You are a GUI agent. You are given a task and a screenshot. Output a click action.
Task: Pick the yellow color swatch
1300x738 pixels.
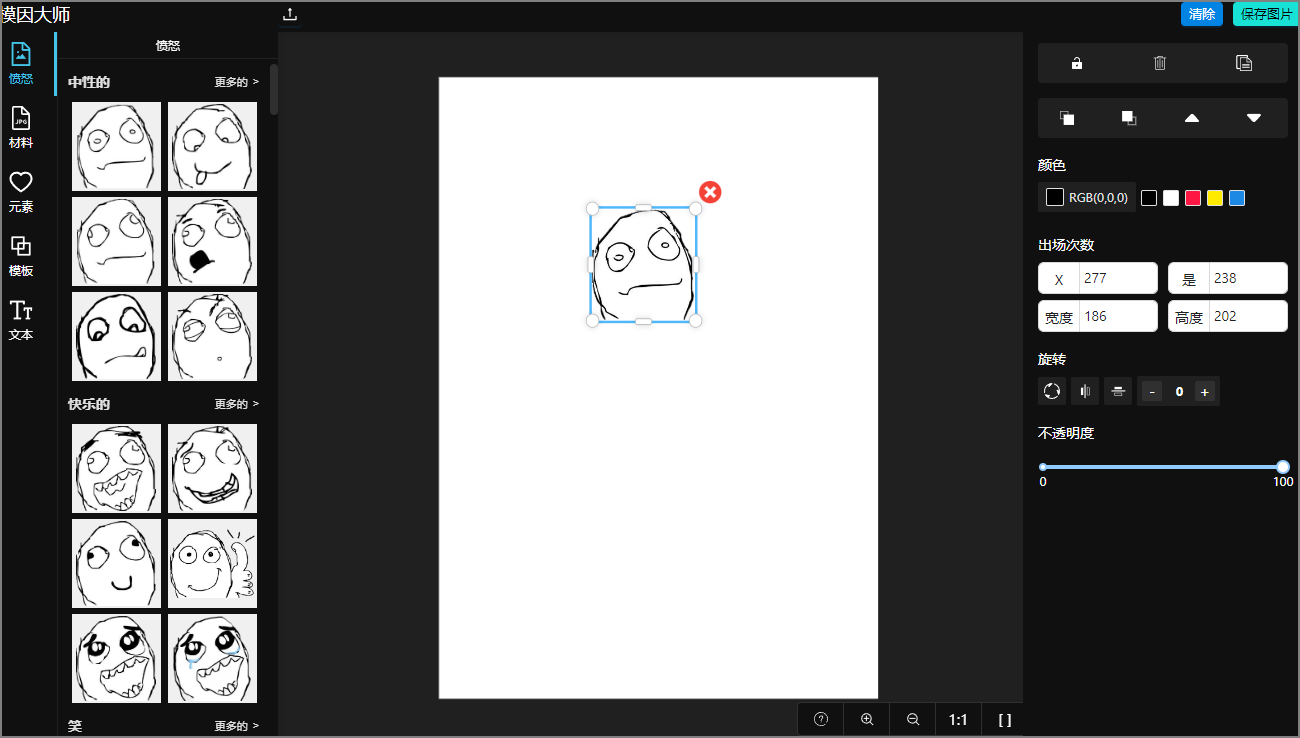[1215, 198]
